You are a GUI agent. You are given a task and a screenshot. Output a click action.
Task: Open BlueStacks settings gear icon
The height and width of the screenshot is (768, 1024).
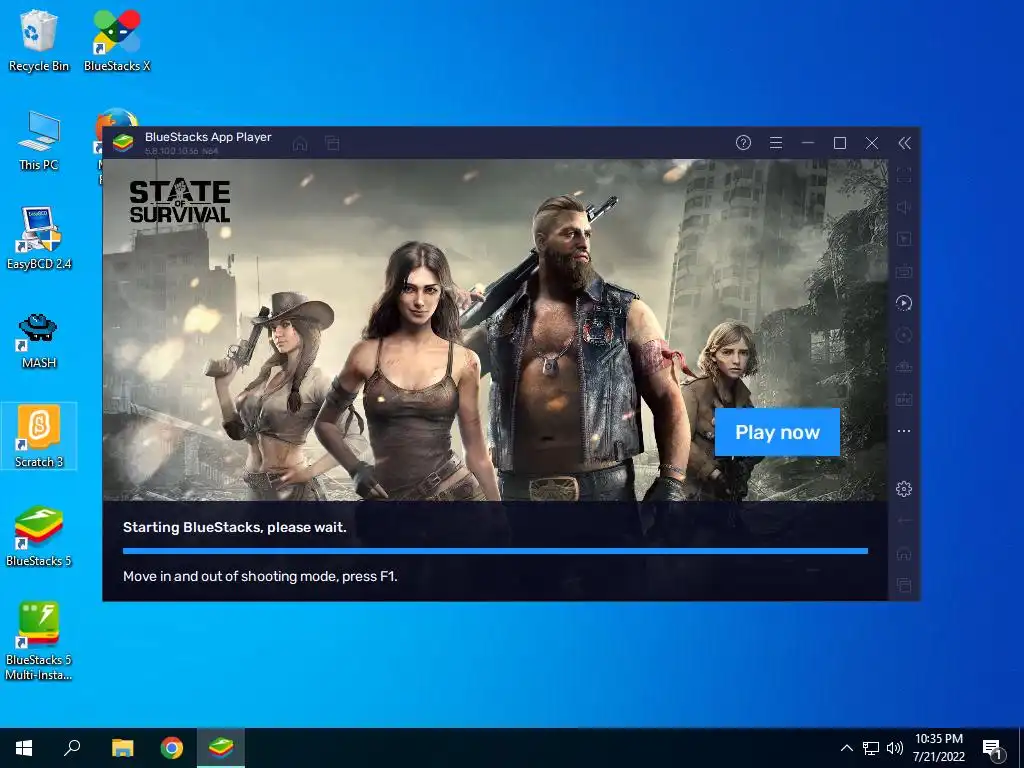pos(904,488)
